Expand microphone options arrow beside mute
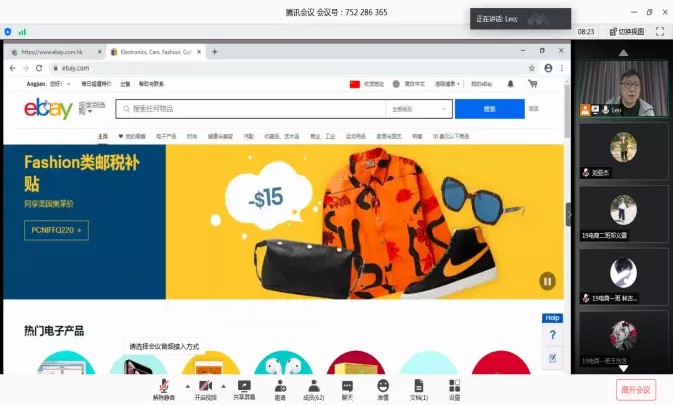This screenshot has width=673, height=405. click(187, 385)
